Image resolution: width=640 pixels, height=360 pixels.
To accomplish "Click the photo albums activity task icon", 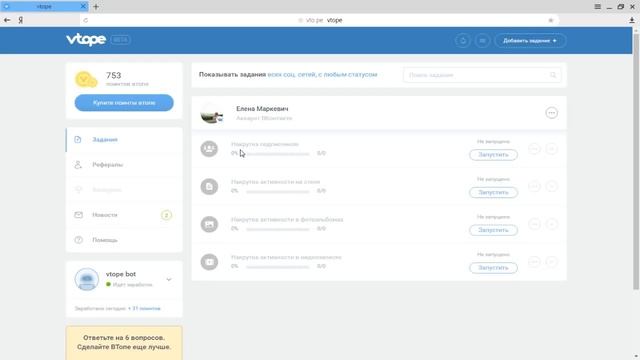I will (x=209, y=224).
